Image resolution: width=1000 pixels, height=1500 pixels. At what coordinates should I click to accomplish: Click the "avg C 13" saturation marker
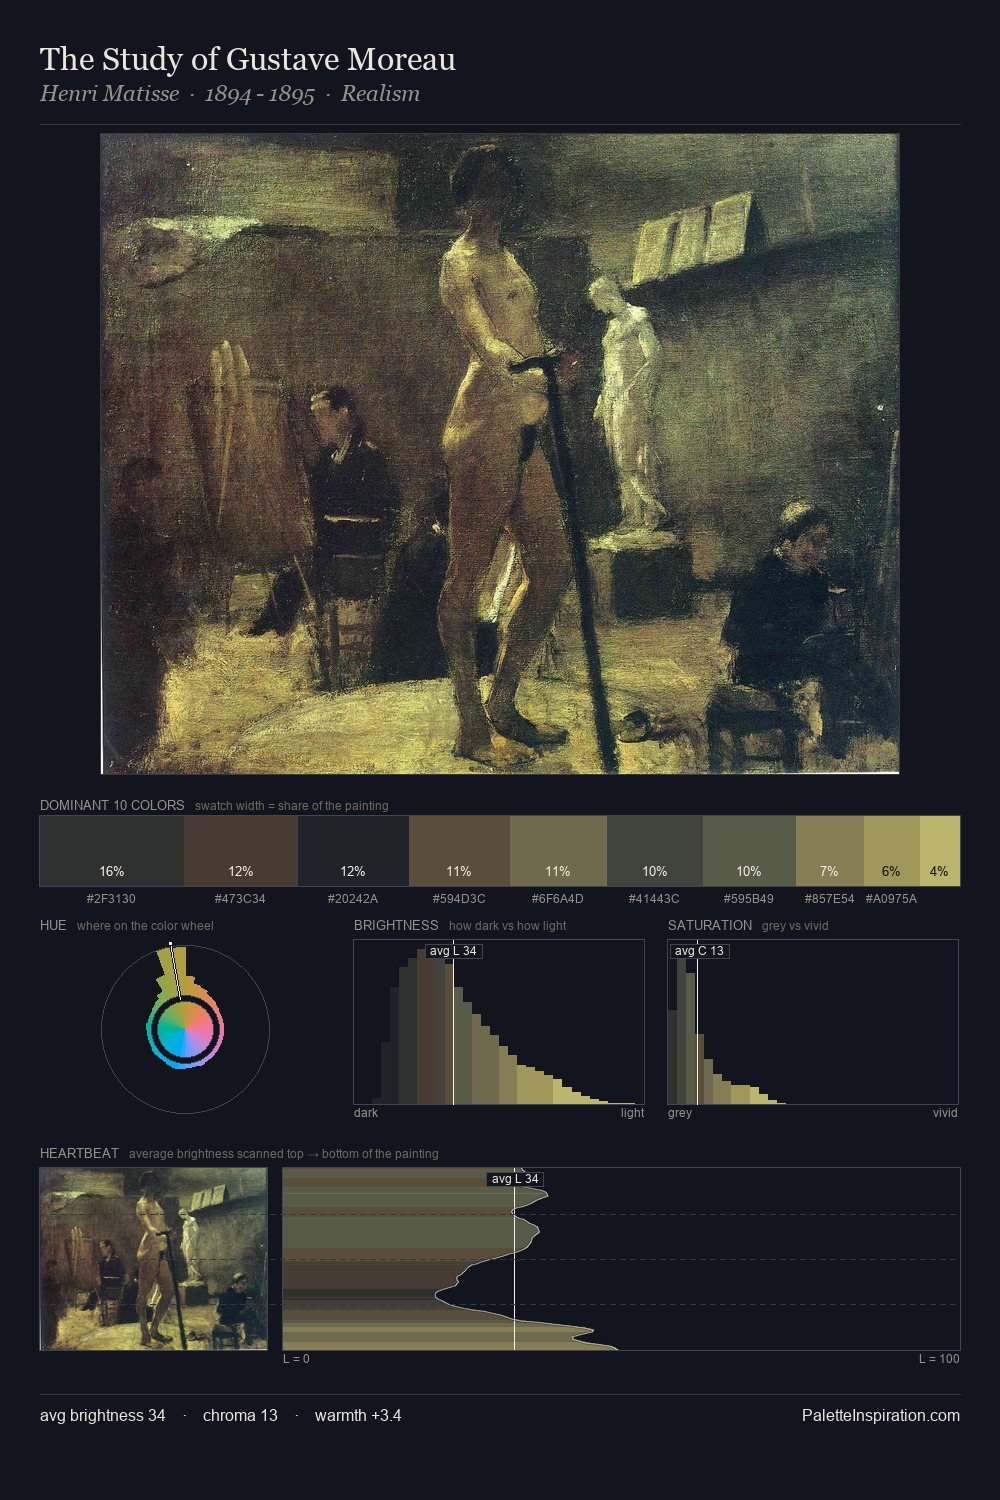tap(699, 951)
